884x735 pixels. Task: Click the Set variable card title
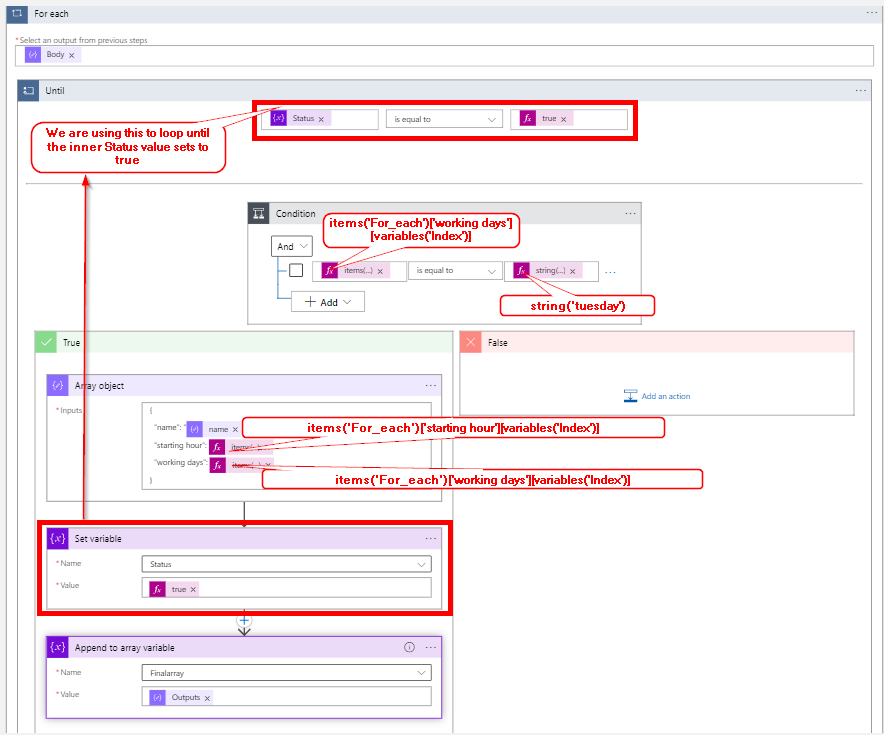tap(98, 539)
